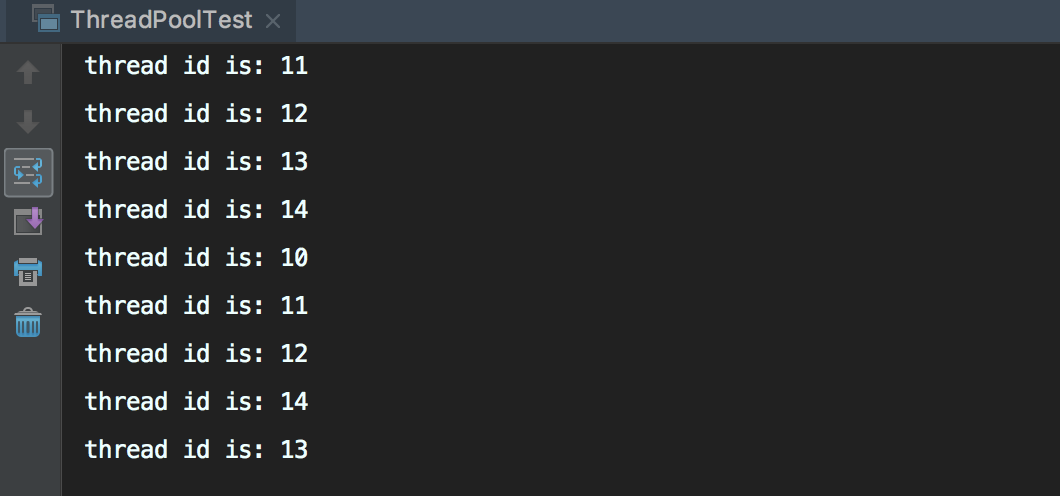Clear all console output with trash icon

pyautogui.click(x=28, y=322)
